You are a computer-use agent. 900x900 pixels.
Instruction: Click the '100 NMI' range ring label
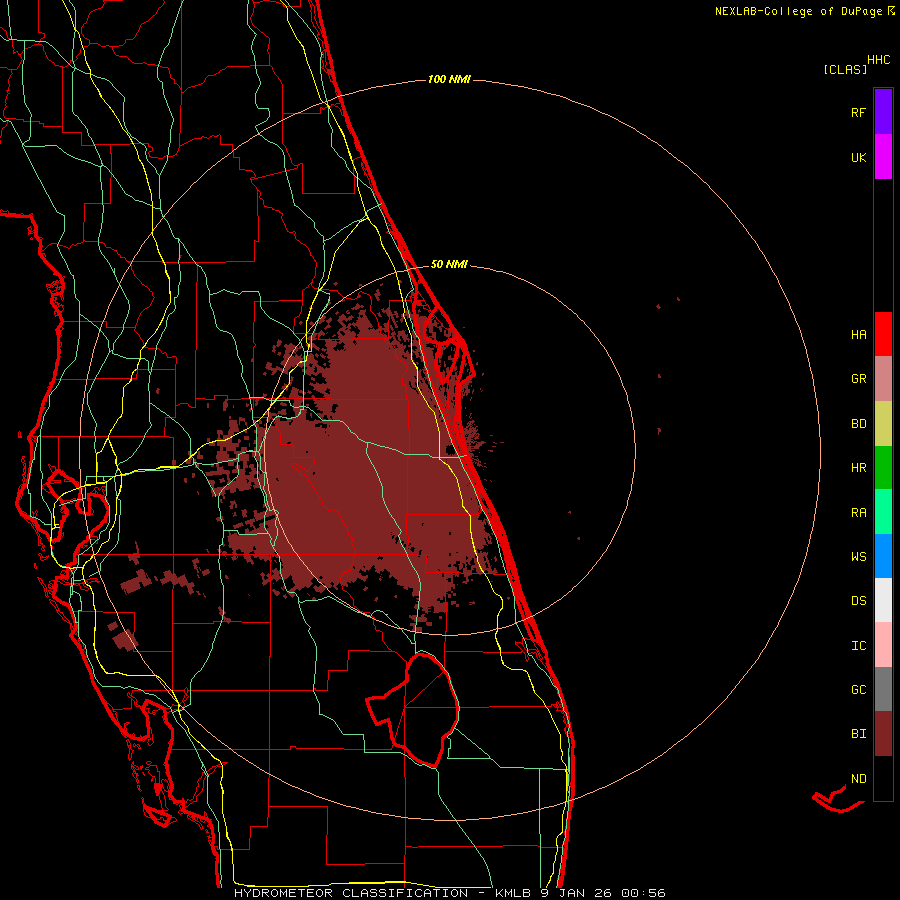(449, 79)
